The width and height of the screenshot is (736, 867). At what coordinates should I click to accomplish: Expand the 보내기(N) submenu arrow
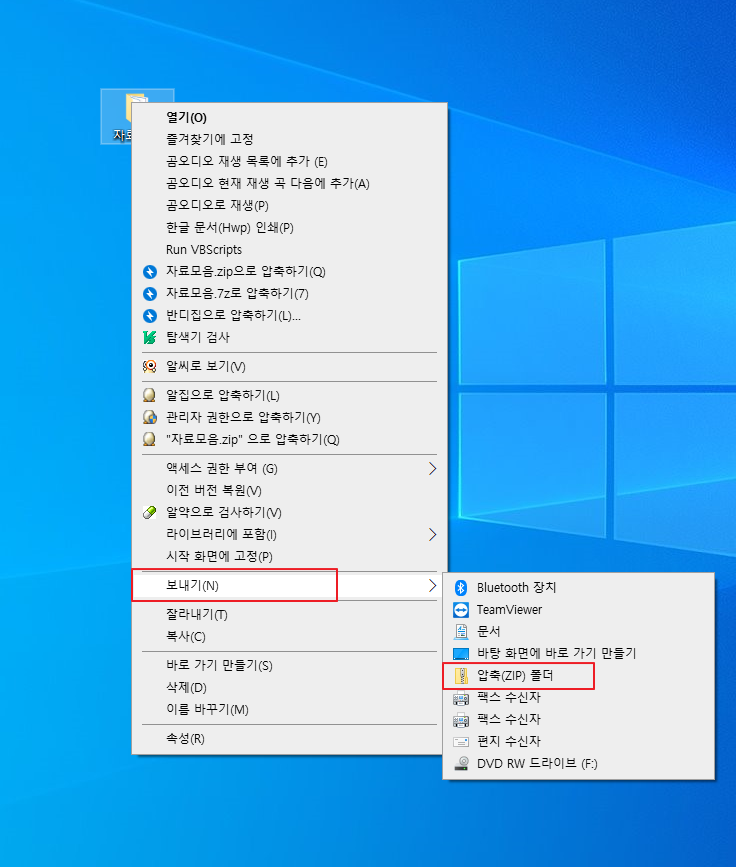coord(432,586)
